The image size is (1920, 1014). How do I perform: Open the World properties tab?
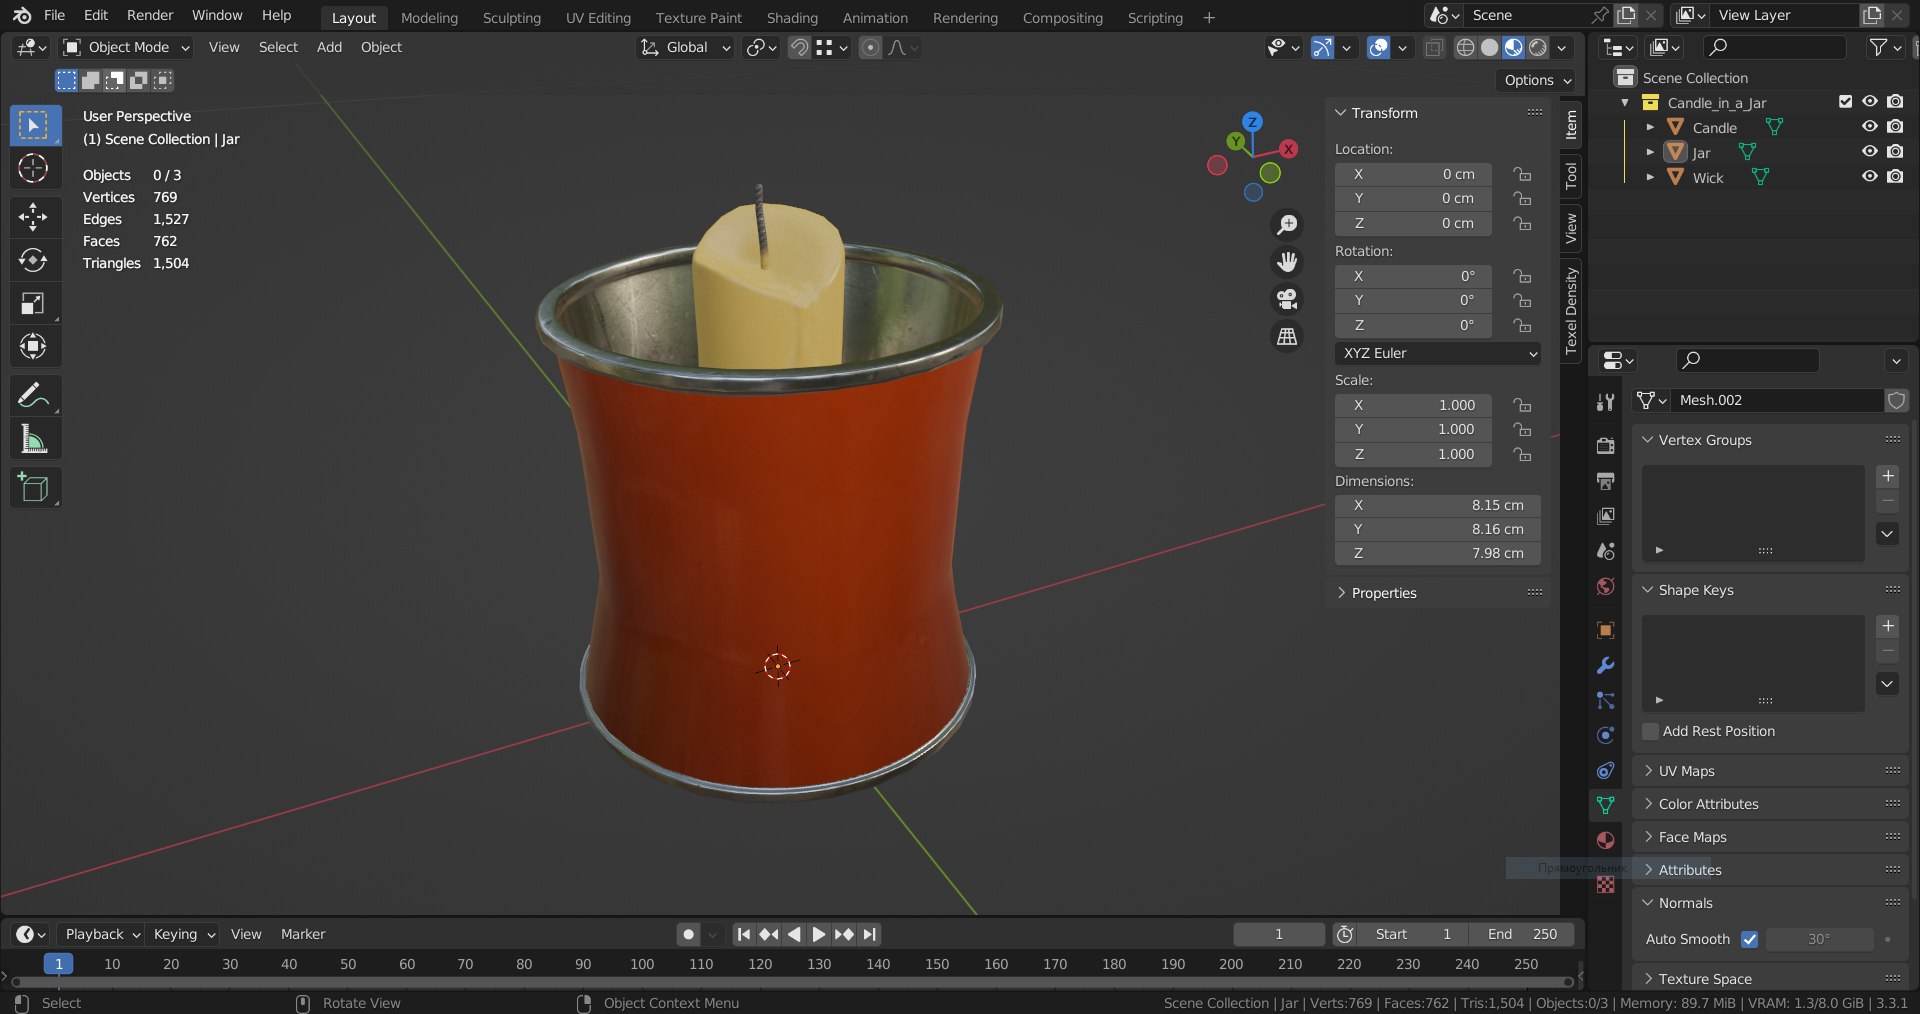click(1605, 586)
